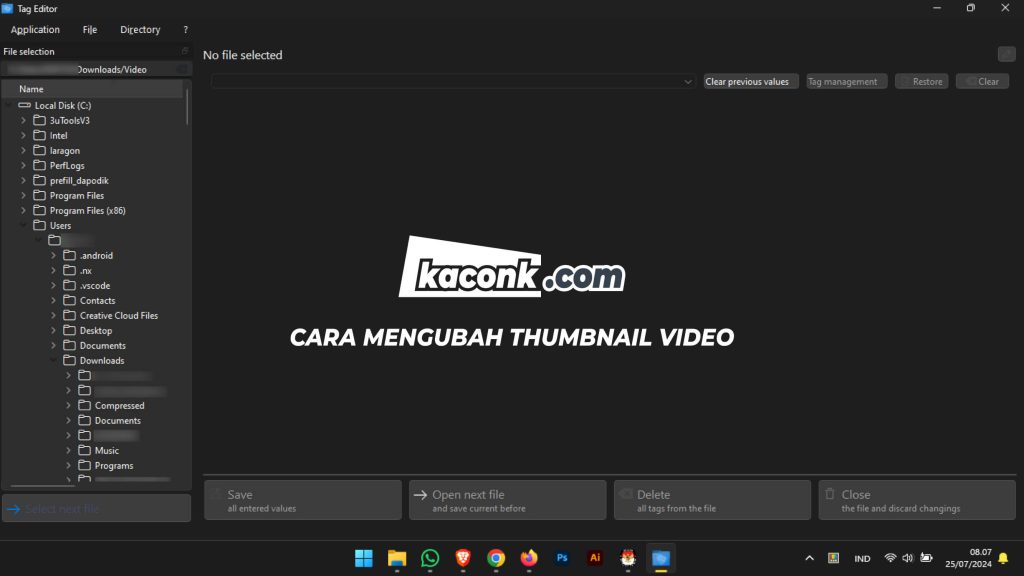Open Windows Start menu
The height and width of the screenshot is (576, 1024).
(364, 558)
